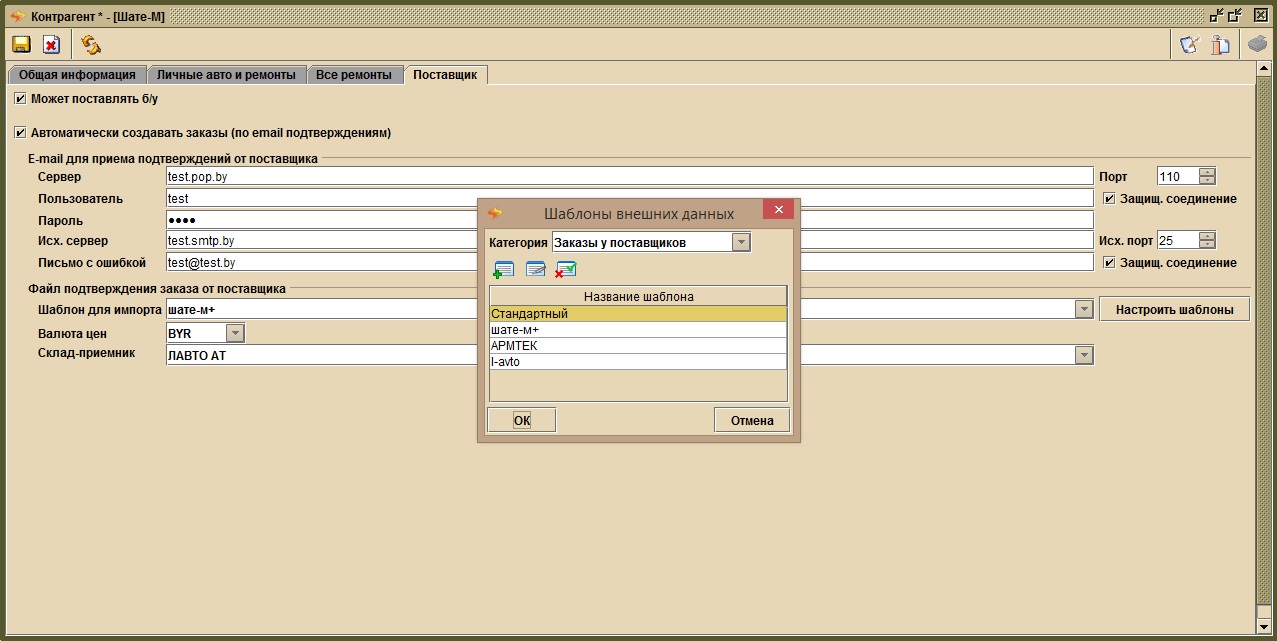Click the Письмо с ошибкой input field
This screenshot has height=641, width=1277.
(630, 262)
